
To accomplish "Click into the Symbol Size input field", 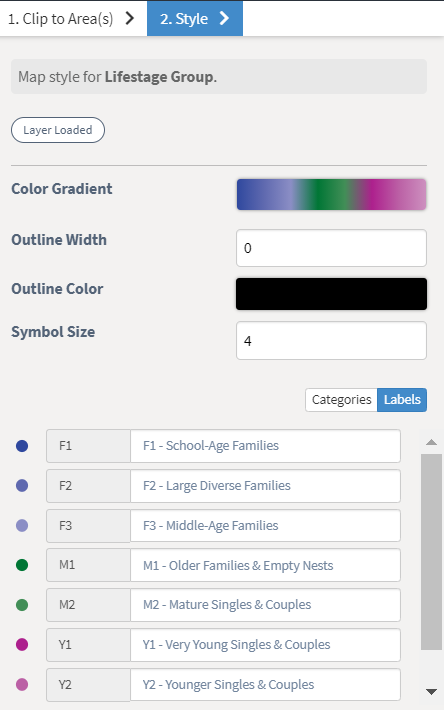I will coord(331,341).
